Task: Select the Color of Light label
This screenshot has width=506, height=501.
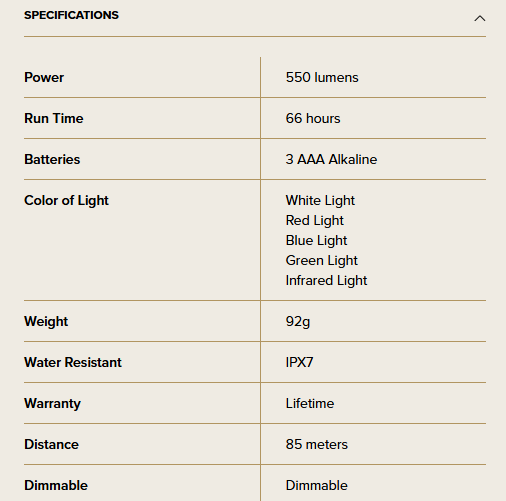Action: tap(66, 201)
